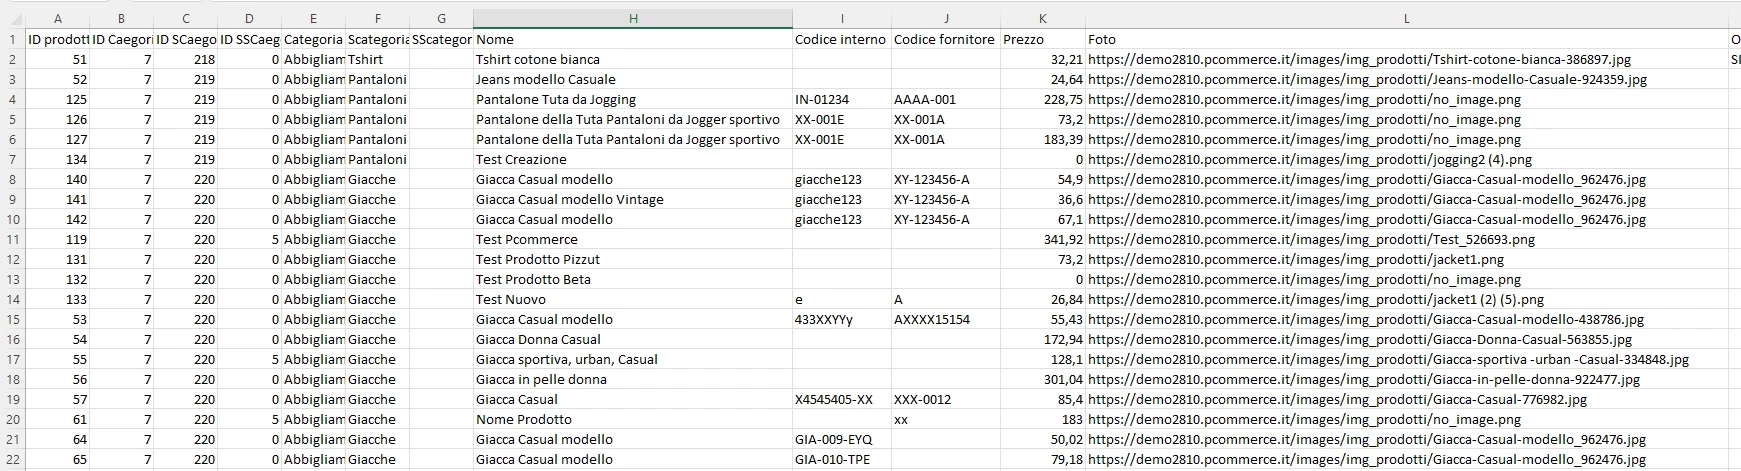Select cell 'Test Creazione'
Viewport: 1741px width, 471px height.
[633, 159]
